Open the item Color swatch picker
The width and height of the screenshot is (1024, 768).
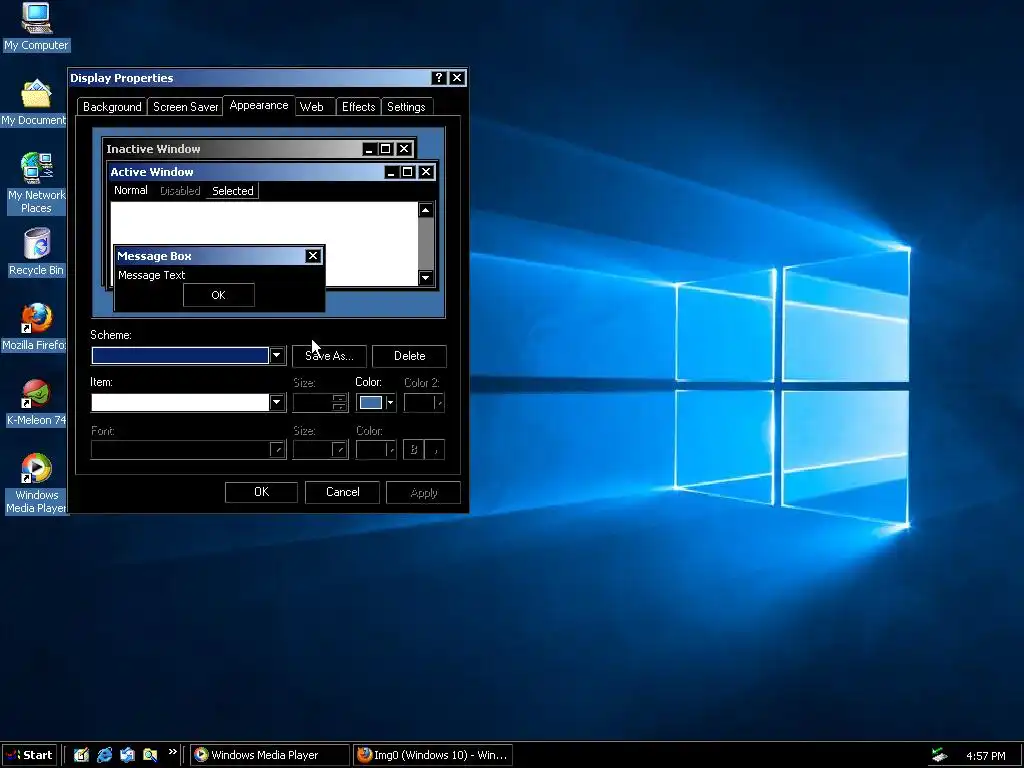point(371,402)
